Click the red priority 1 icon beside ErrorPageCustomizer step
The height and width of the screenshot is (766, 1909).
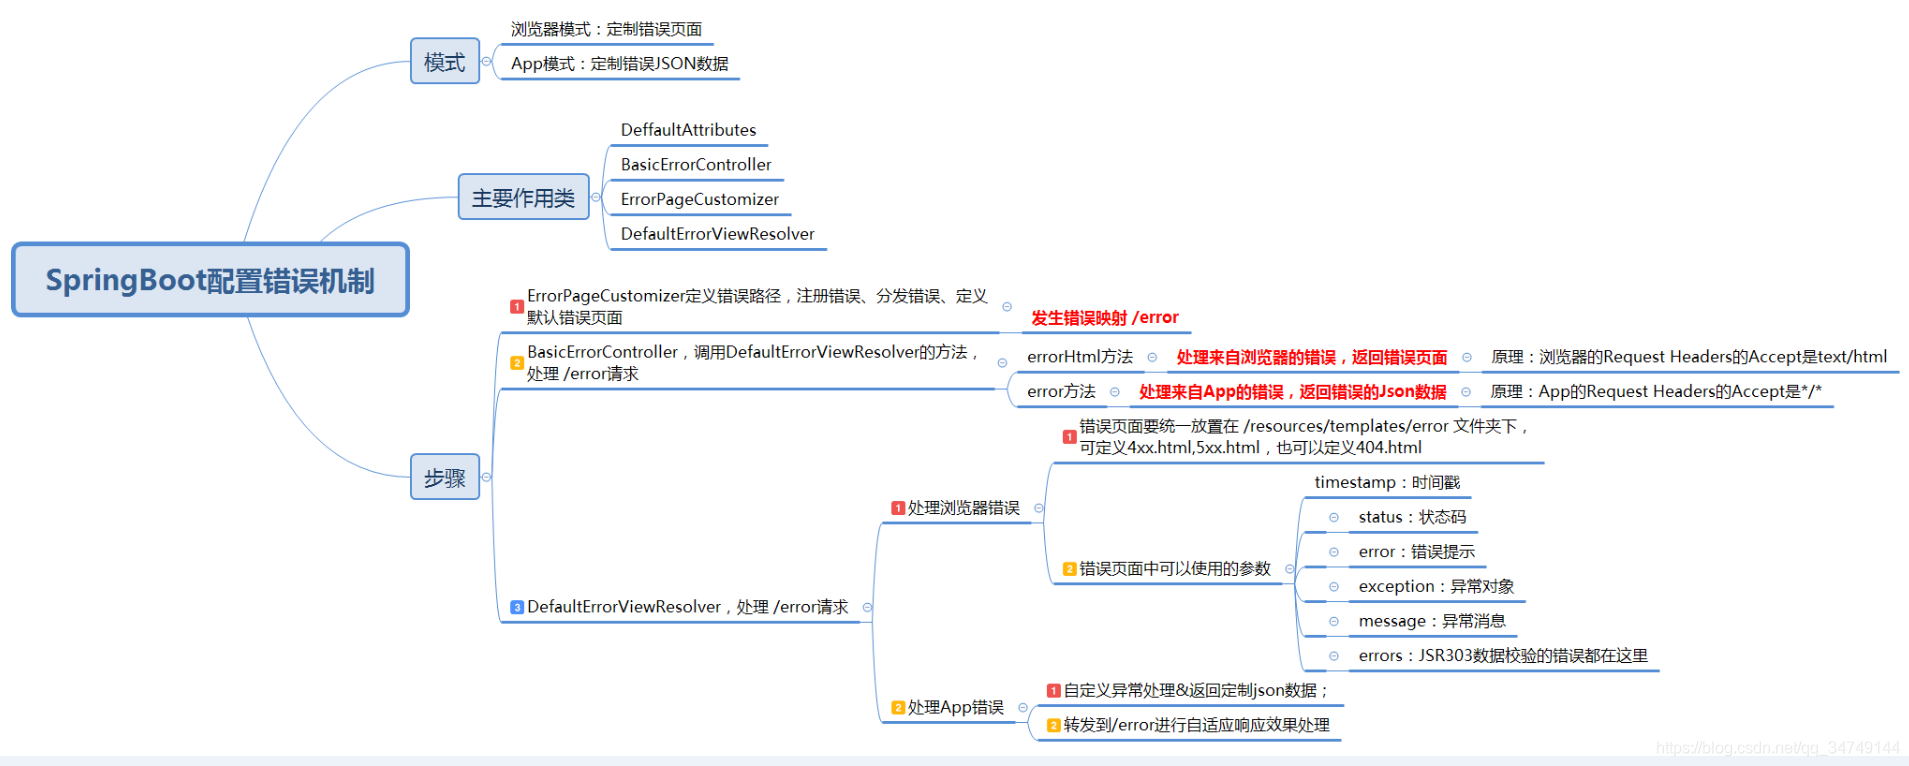[517, 307]
